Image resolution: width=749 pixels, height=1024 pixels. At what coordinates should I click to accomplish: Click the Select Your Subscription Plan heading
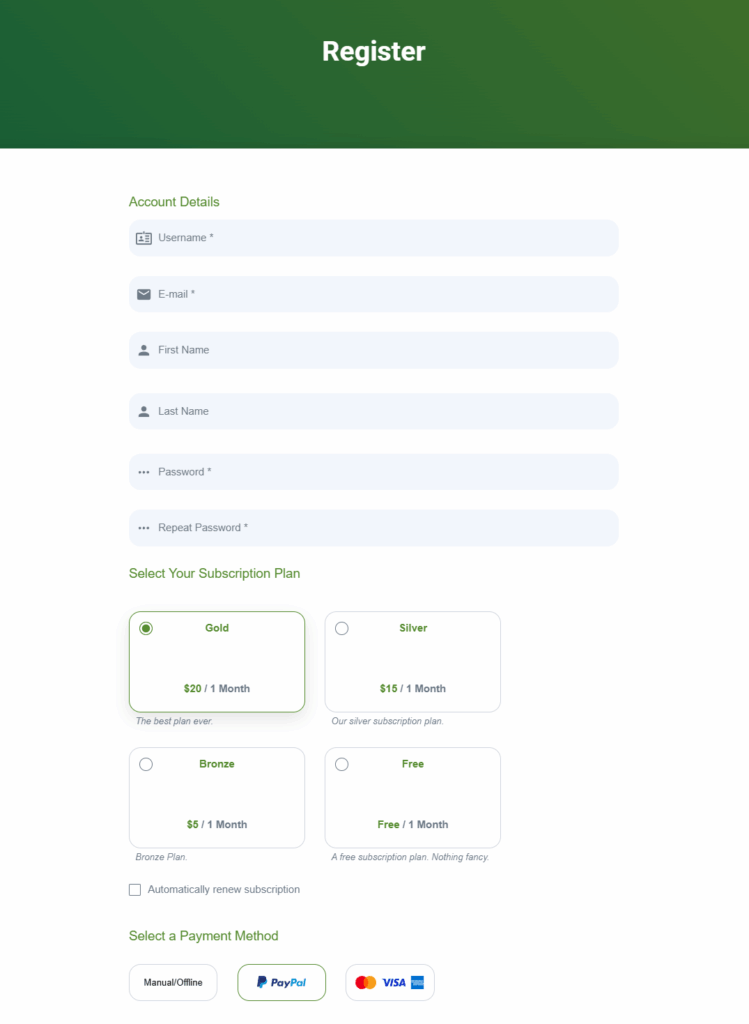coord(214,573)
